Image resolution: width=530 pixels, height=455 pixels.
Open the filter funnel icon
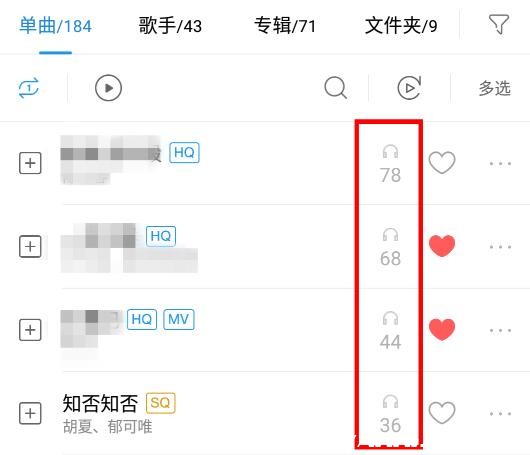(x=499, y=24)
